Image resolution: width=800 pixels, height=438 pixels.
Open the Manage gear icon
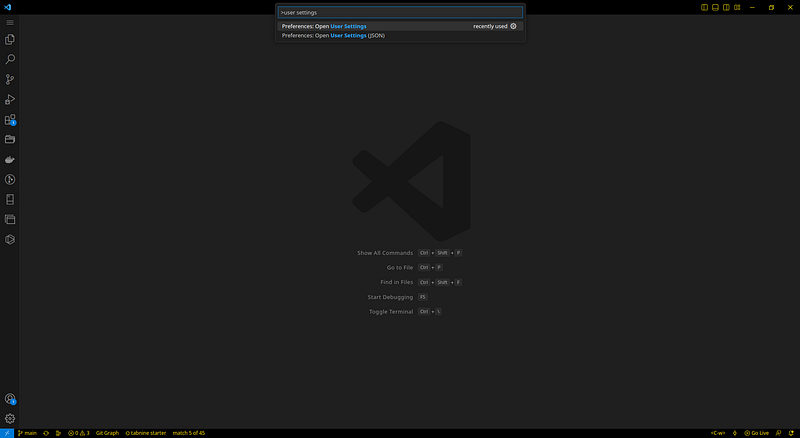coord(10,419)
